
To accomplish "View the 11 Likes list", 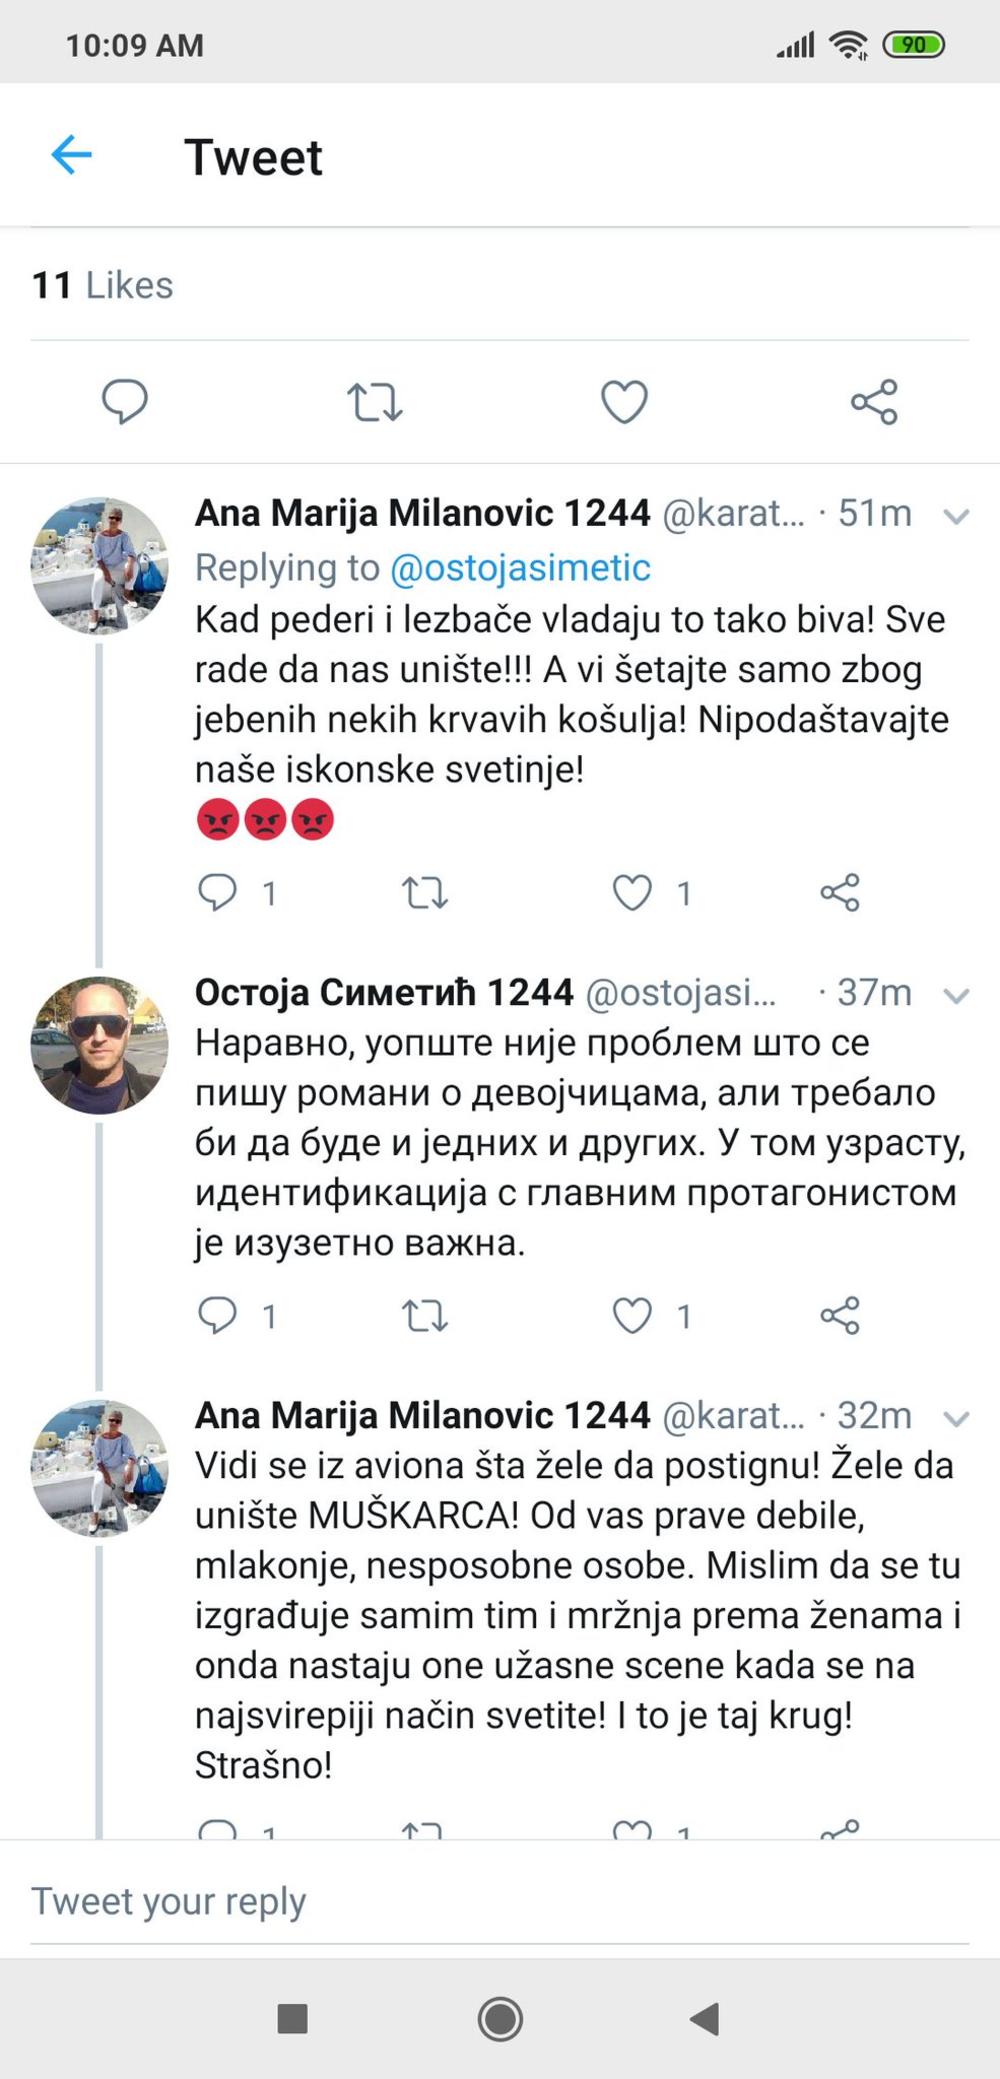I will pyautogui.click(x=102, y=285).
